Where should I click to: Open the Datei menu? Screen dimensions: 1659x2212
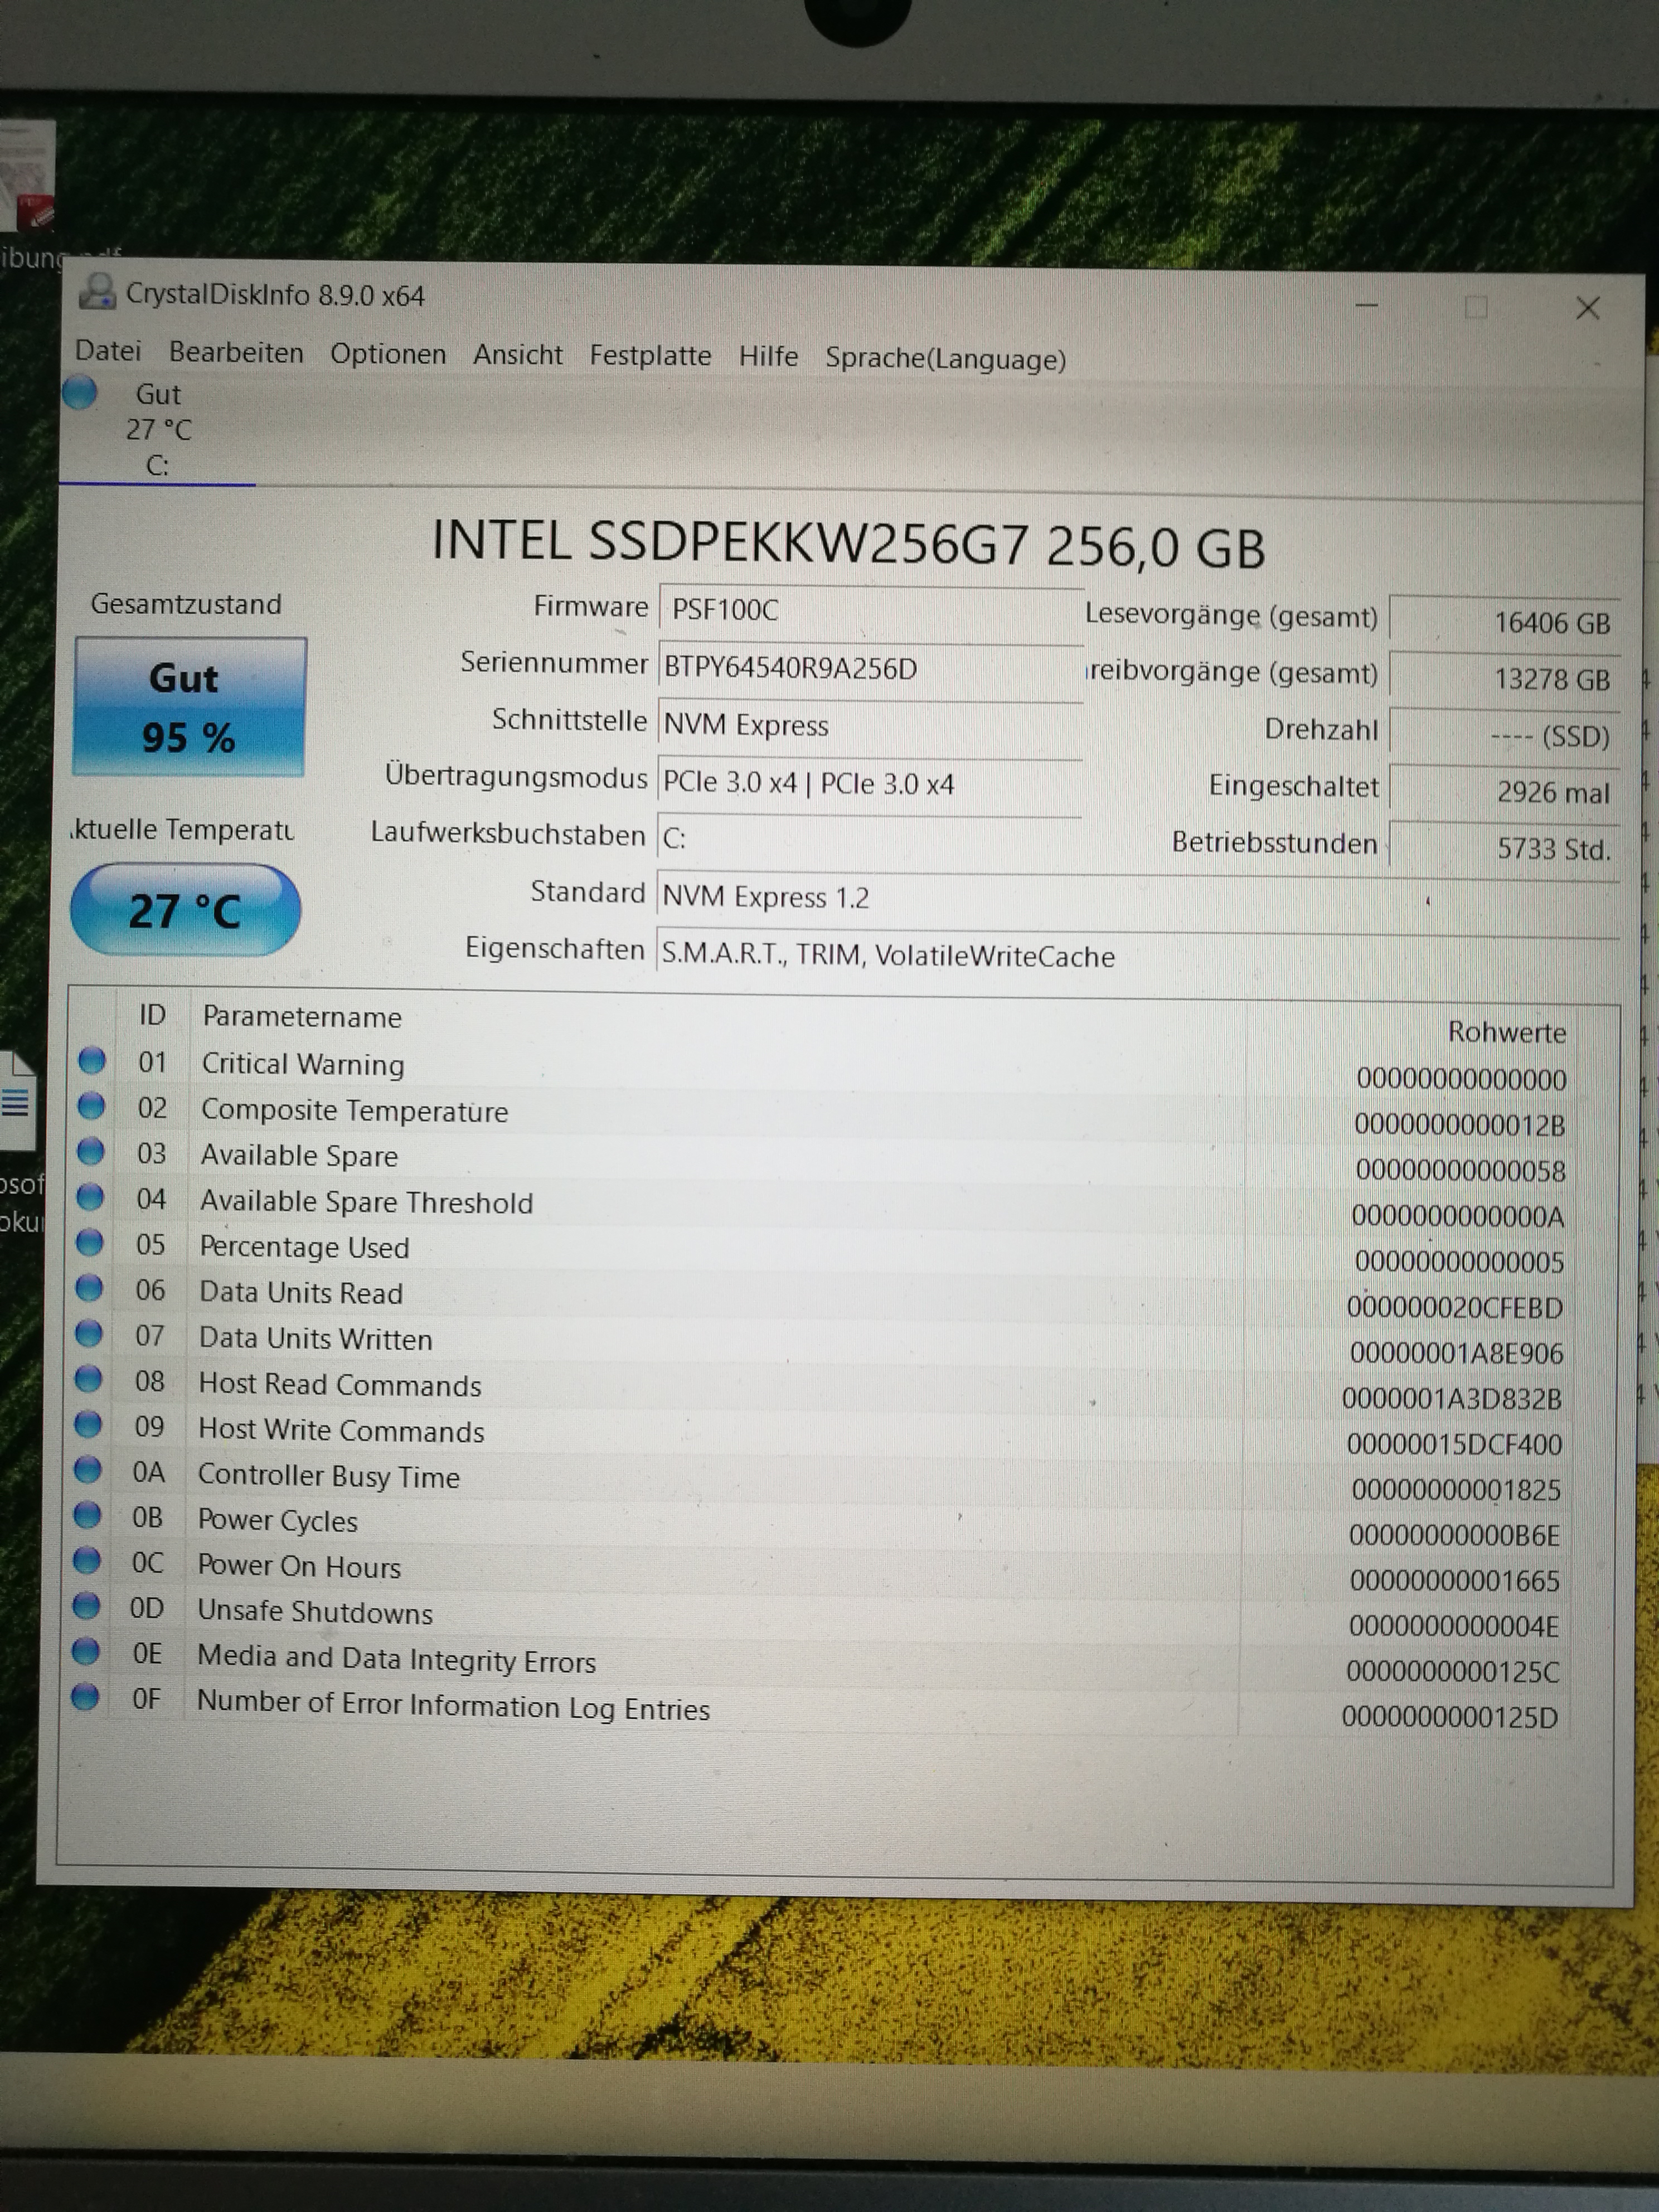tap(108, 351)
